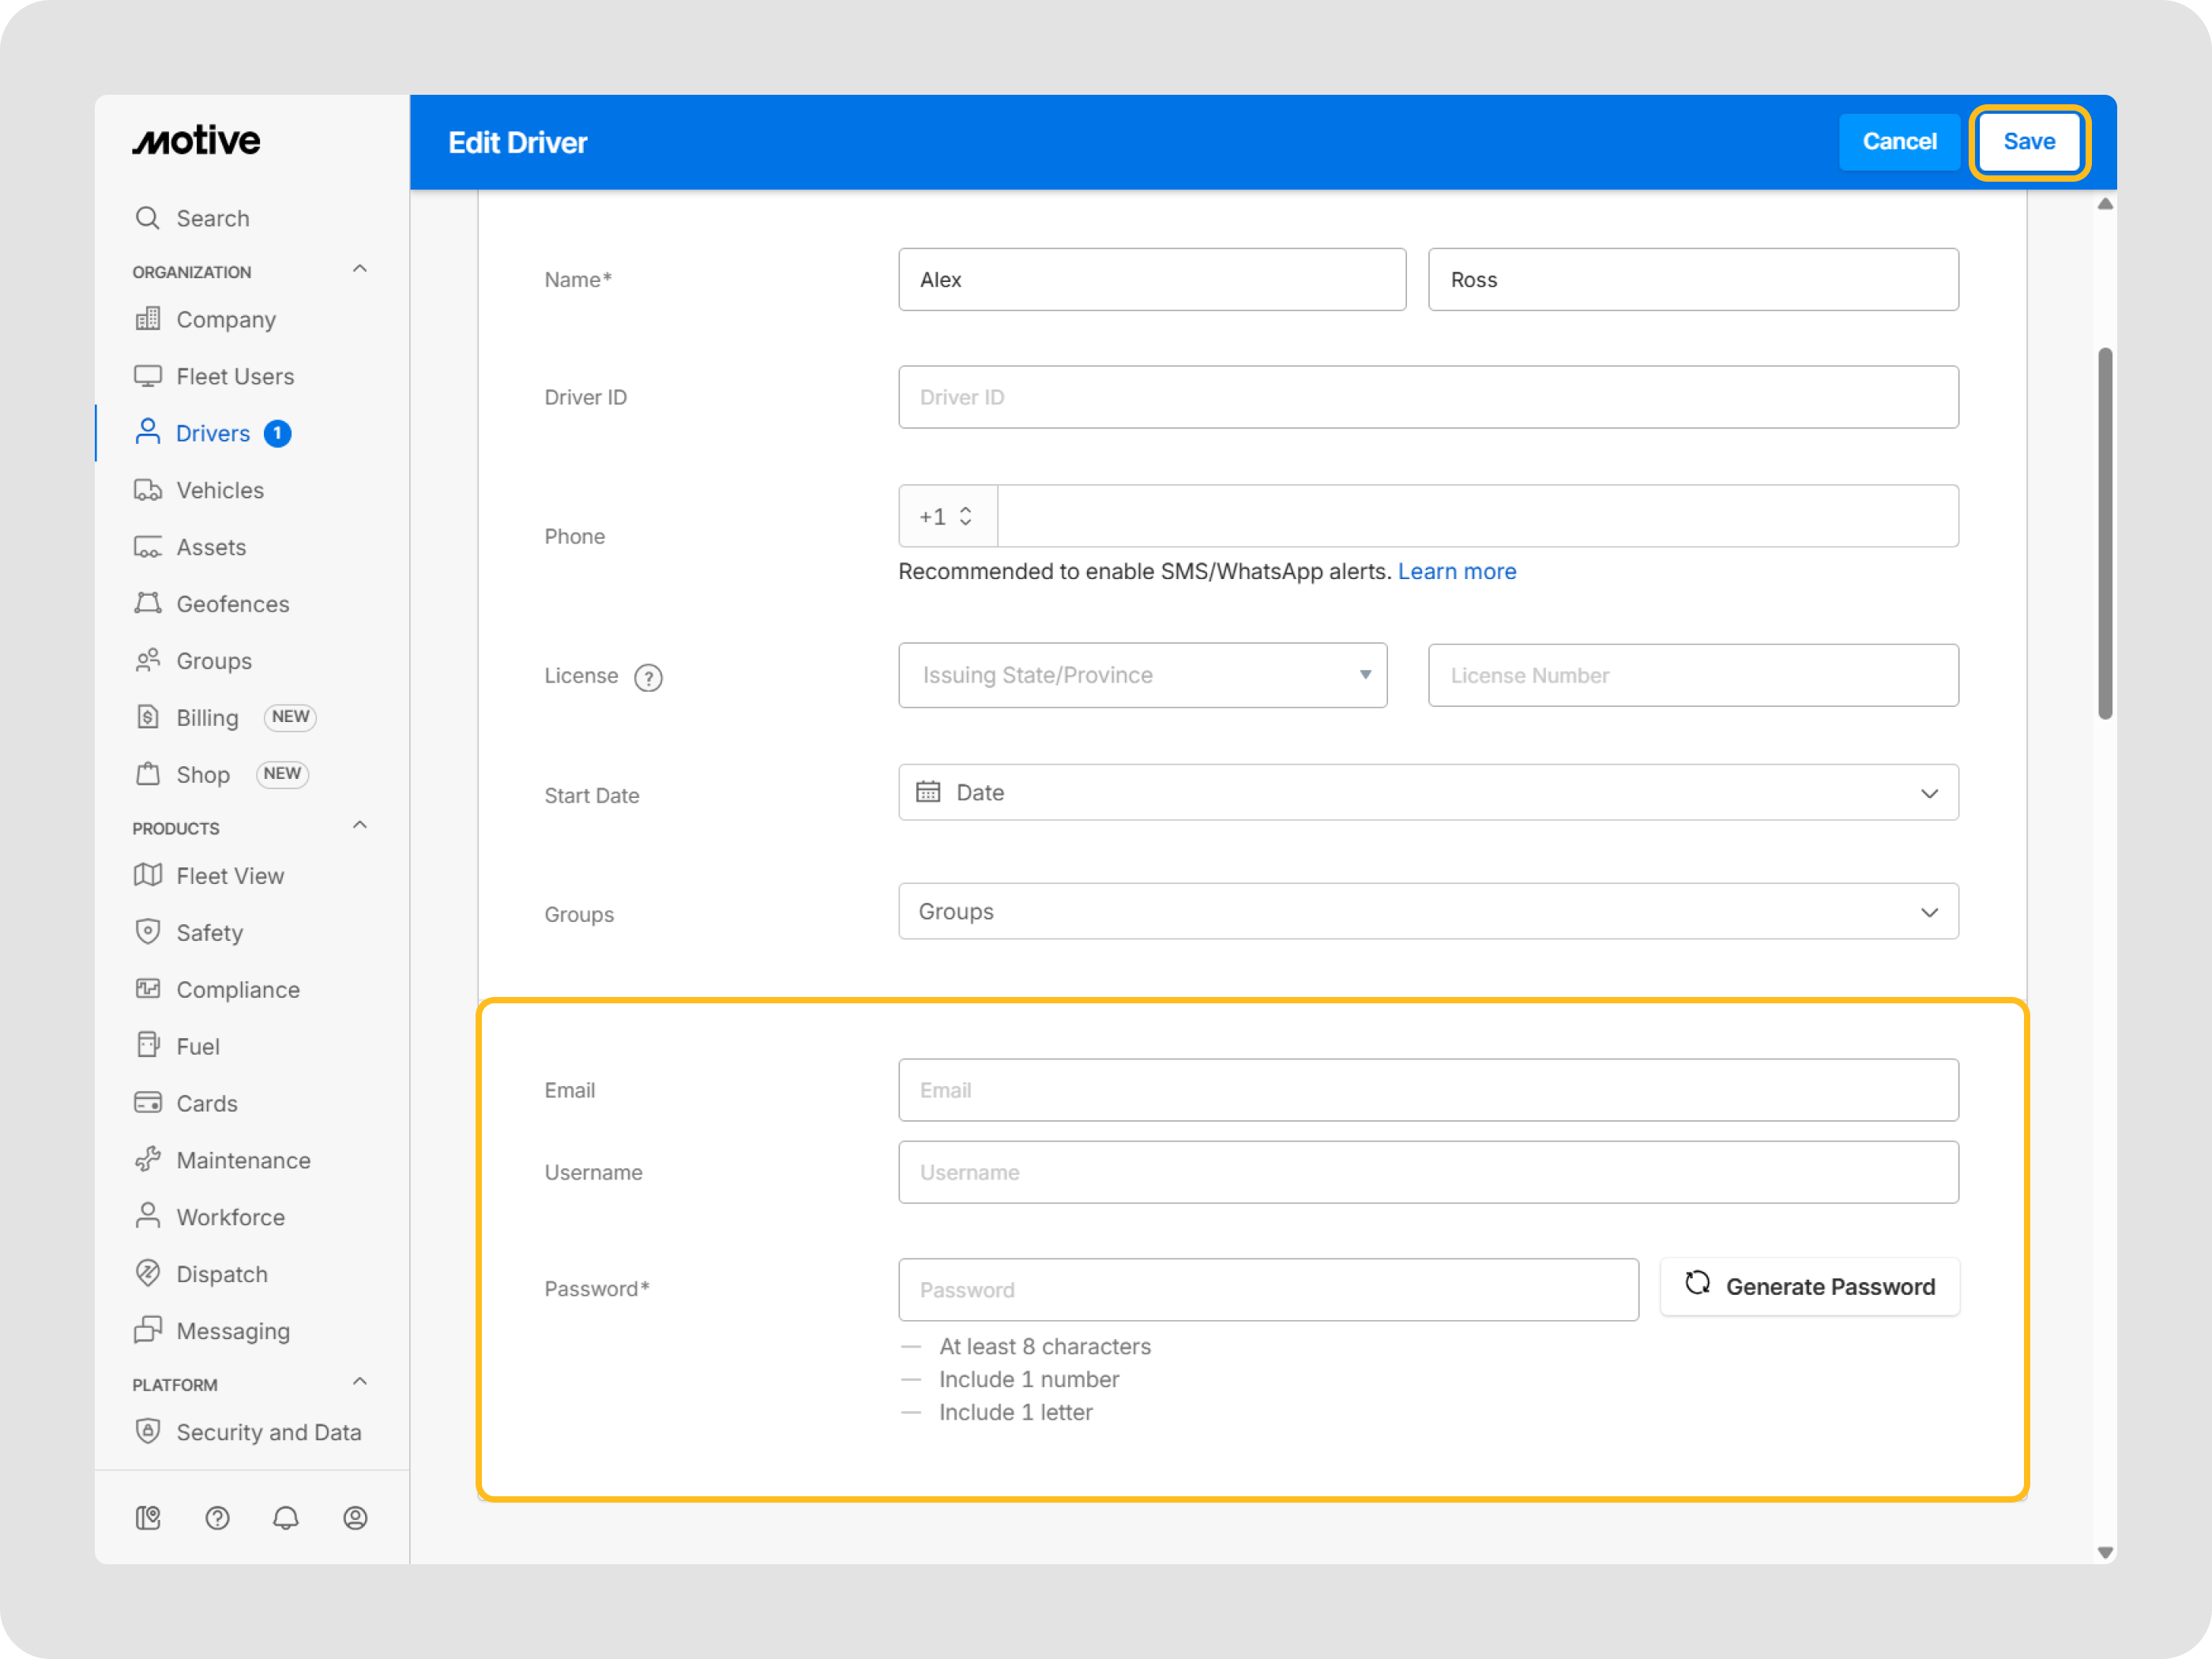This screenshot has height=1659, width=2212.
Task: Open the Drivers tab in sidebar
Action: (213, 433)
